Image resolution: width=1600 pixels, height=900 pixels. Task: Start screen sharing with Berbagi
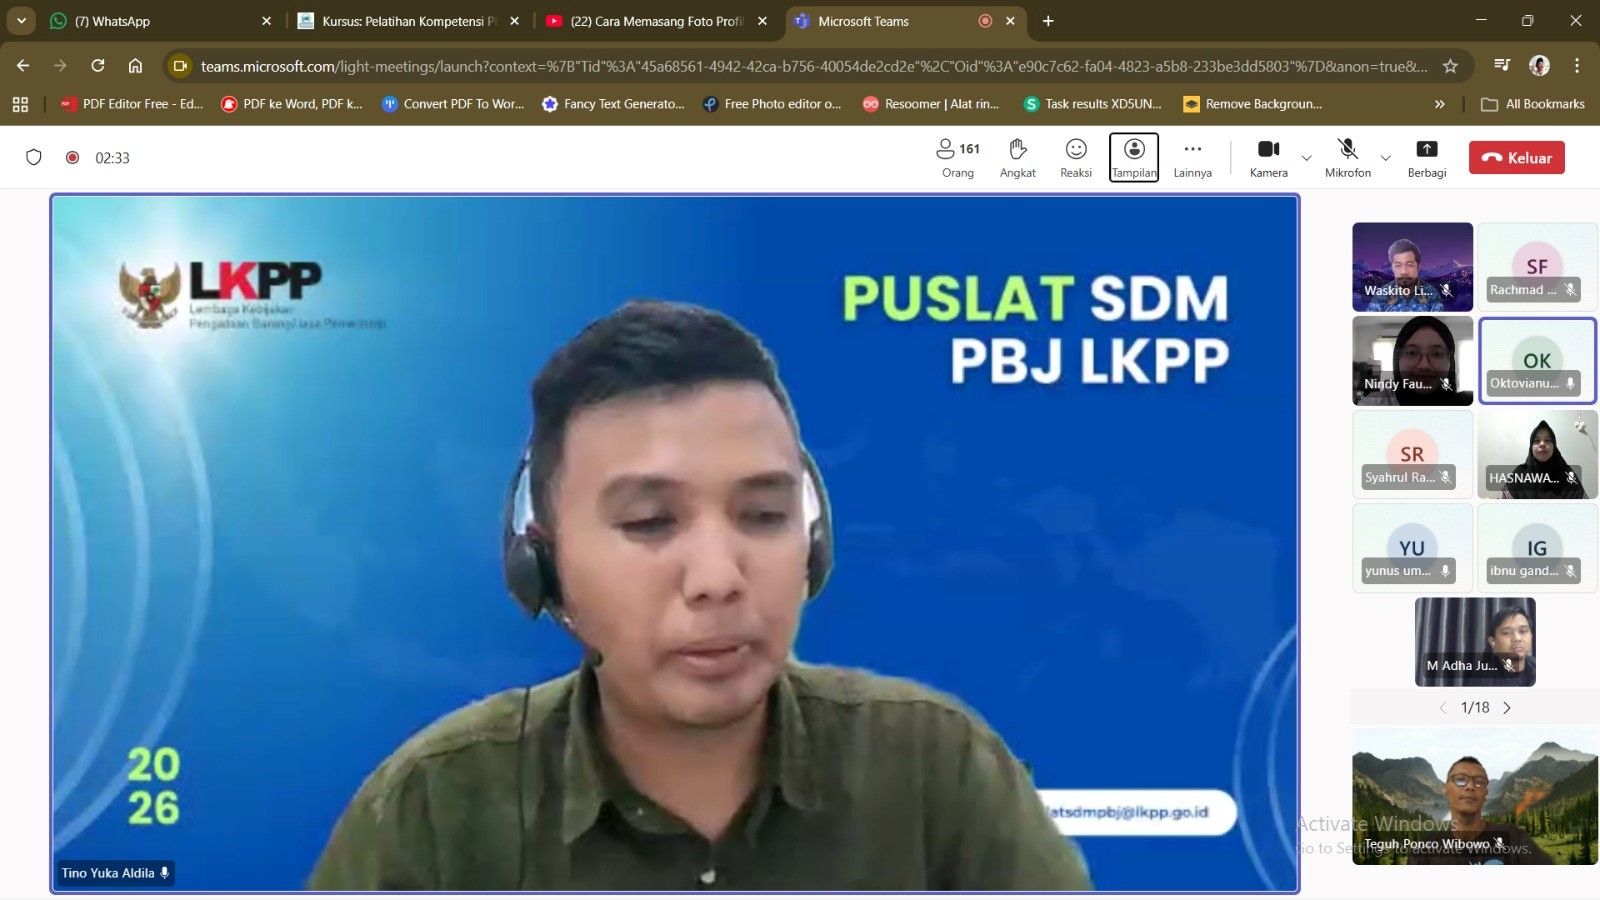pyautogui.click(x=1426, y=157)
